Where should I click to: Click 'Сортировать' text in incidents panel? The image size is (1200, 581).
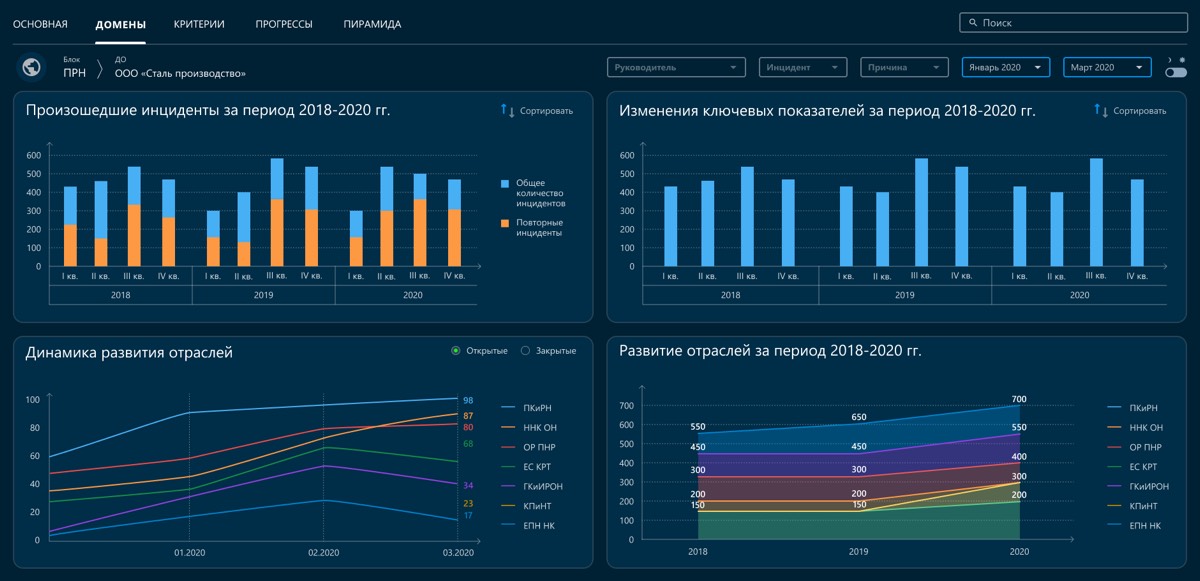click(x=547, y=111)
